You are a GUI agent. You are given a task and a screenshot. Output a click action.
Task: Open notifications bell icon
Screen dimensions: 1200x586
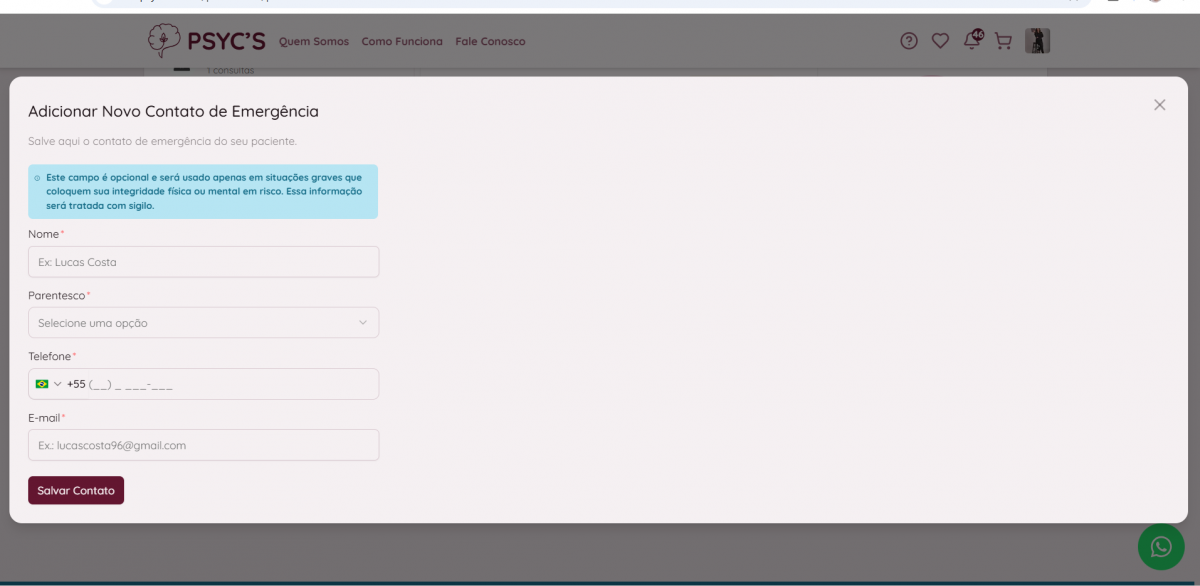(x=971, y=41)
